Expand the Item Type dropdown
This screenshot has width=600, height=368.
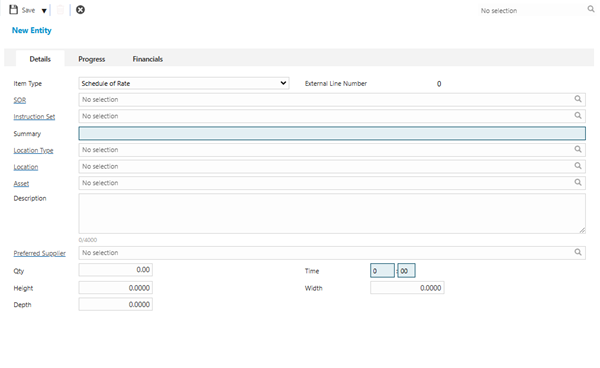tap(184, 83)
